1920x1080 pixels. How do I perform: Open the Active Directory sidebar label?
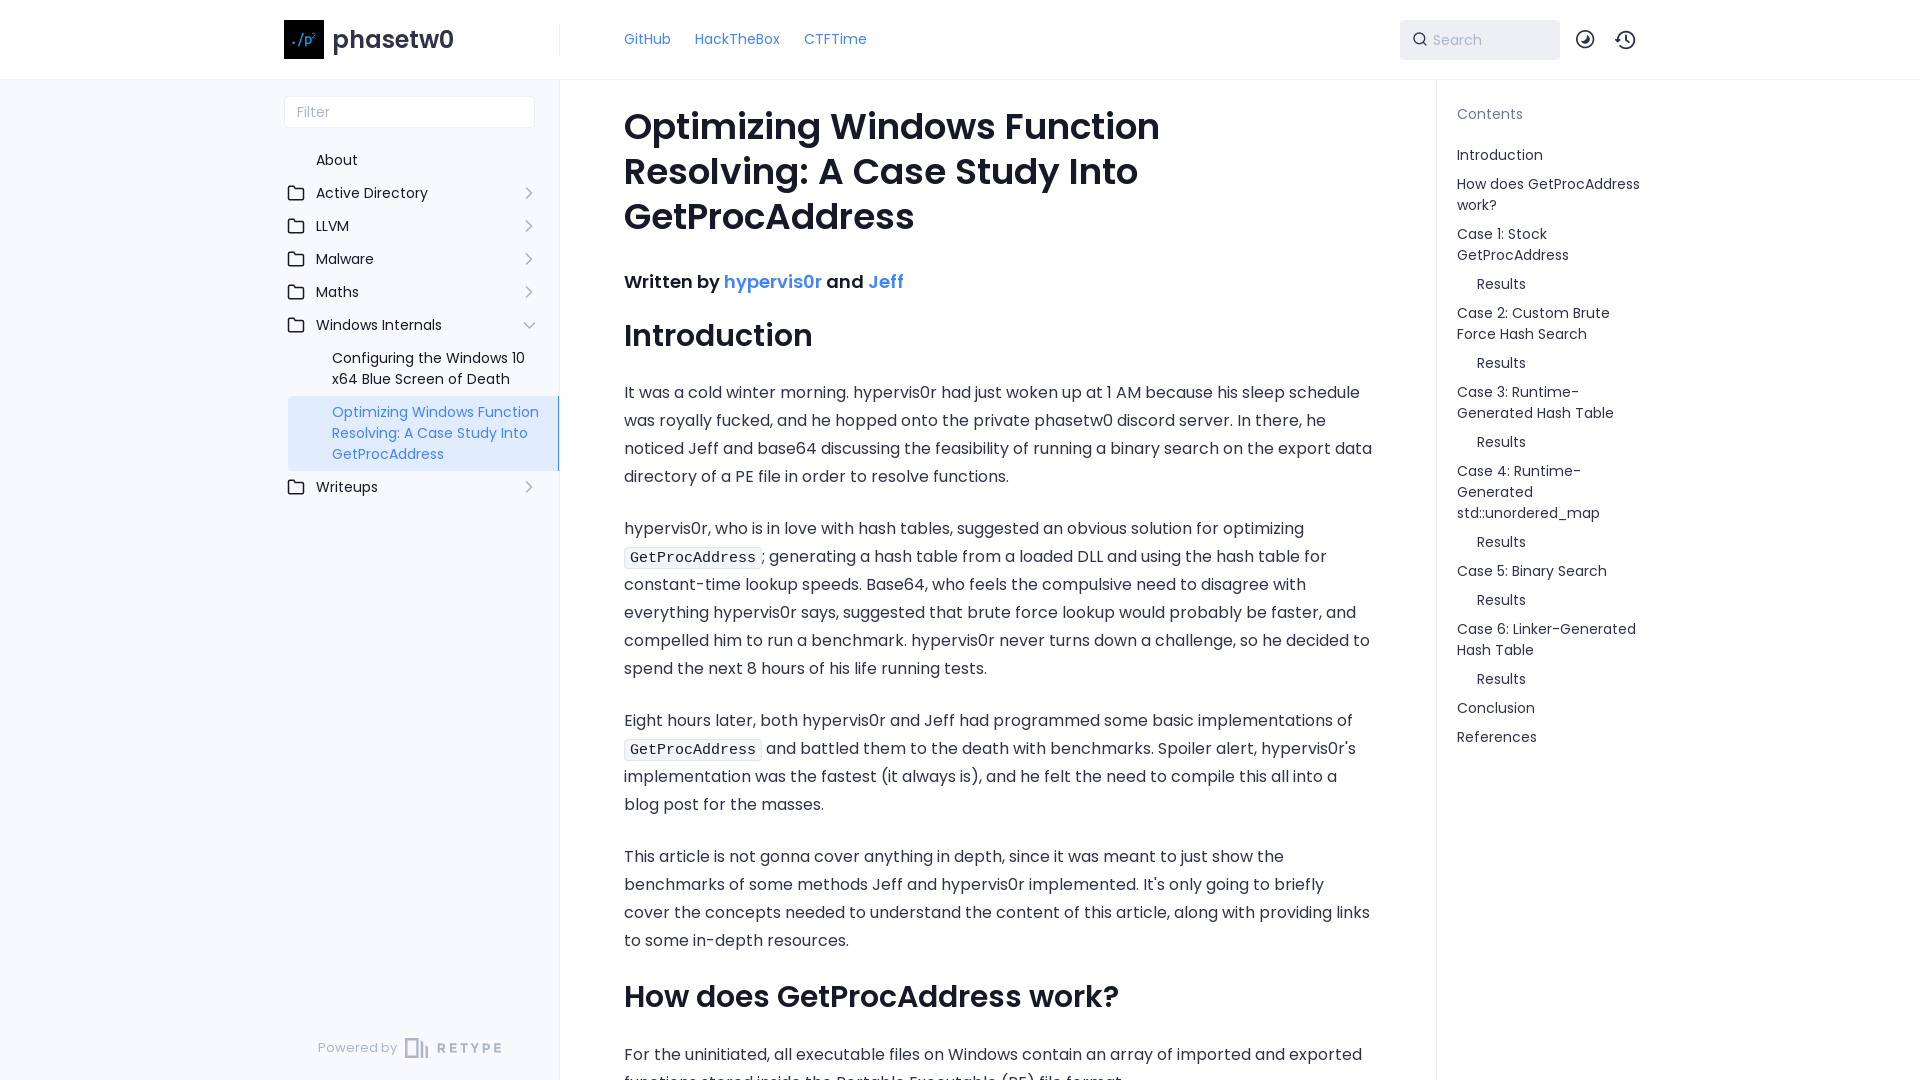[372, 193]
